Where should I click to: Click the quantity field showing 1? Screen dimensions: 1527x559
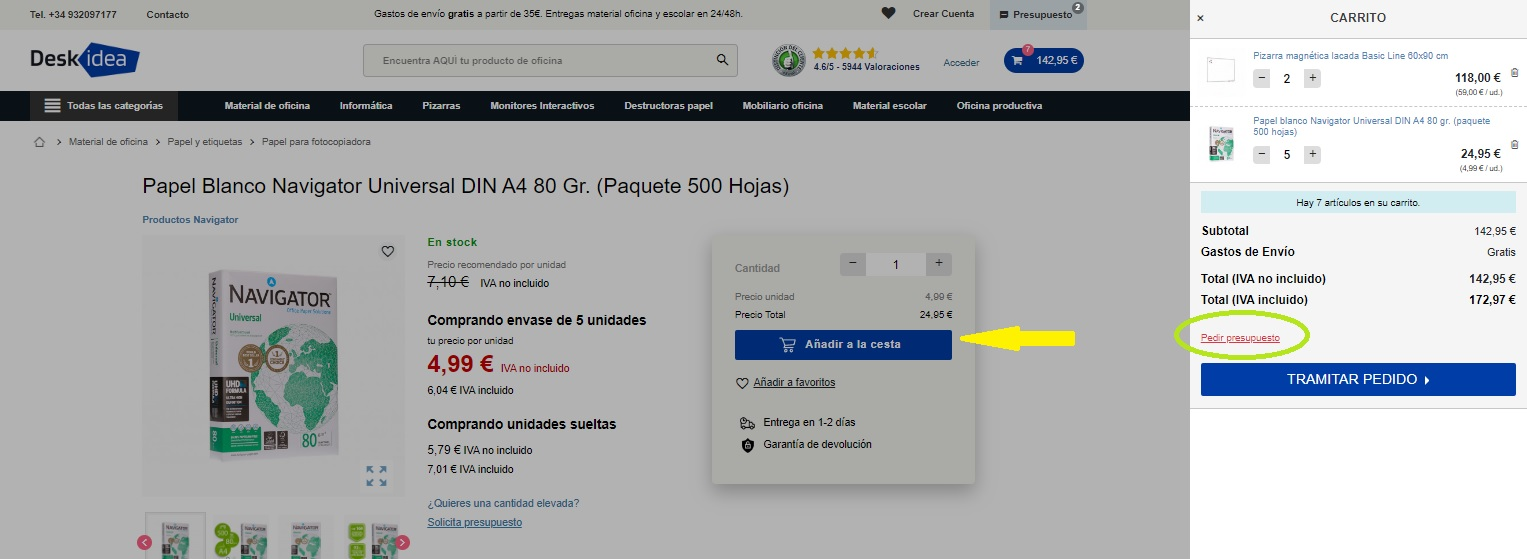pyautogui.click(x=896, y=264)
